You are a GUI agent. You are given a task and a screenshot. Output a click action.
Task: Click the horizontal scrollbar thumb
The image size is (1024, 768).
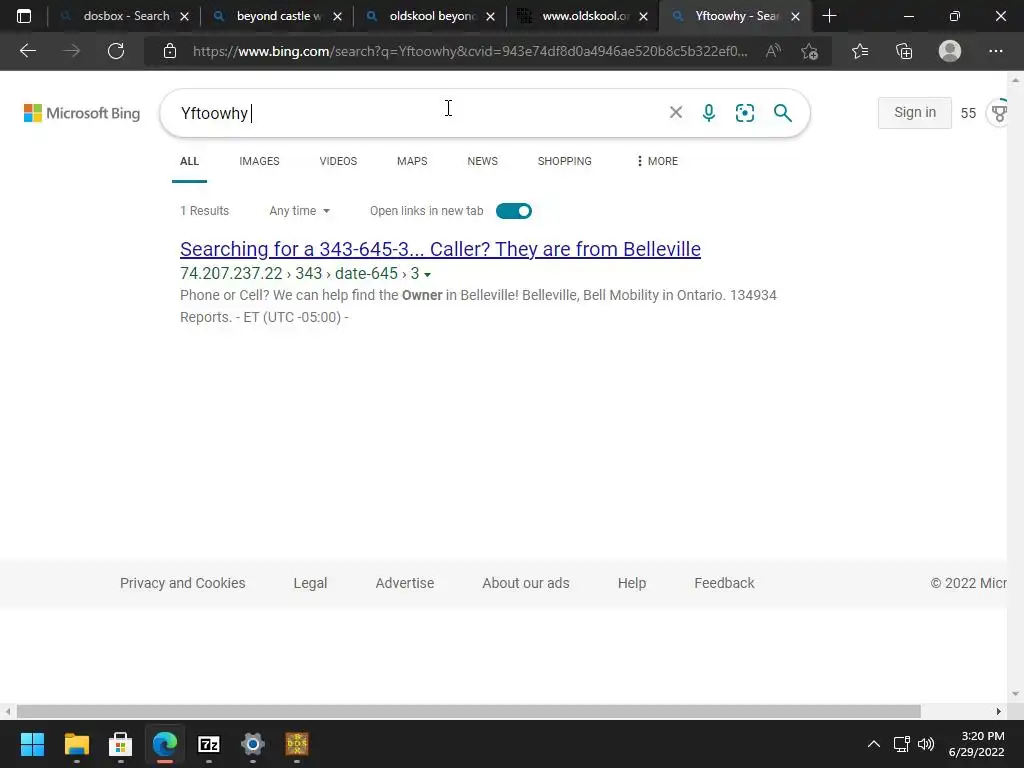point(468,711)
